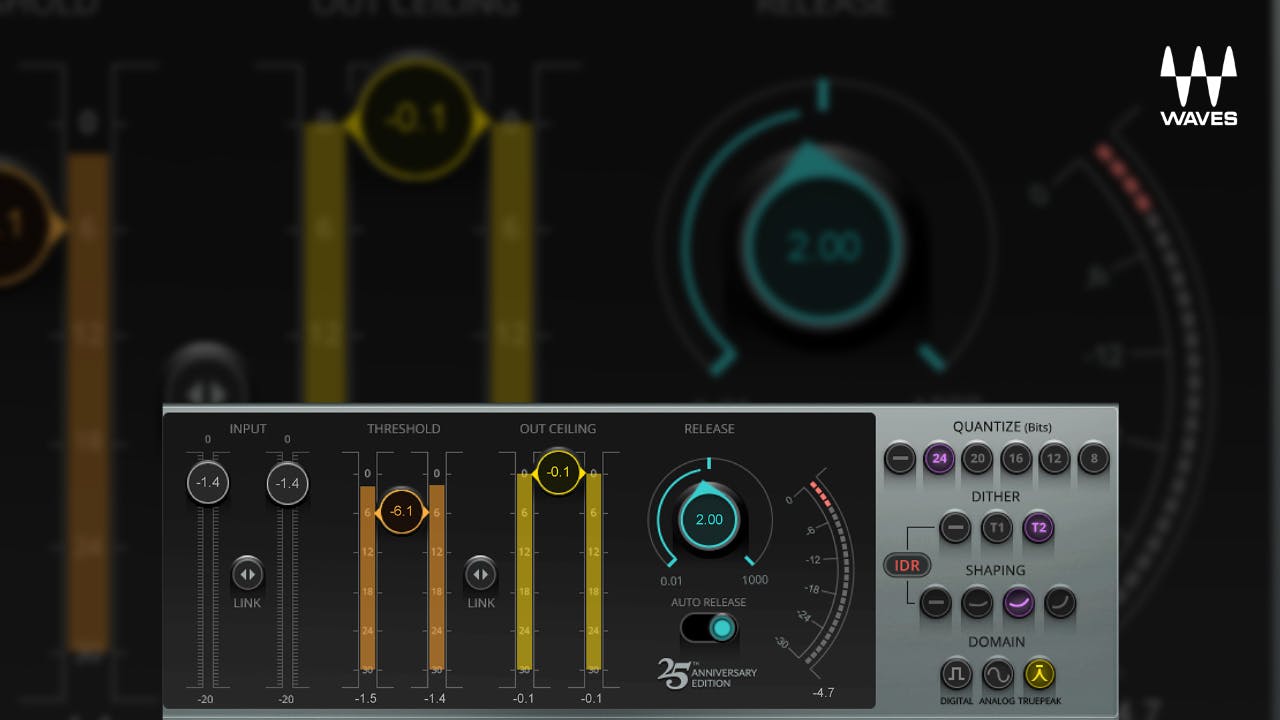Viewport: 1280px width, 720px height.
Task: Click the Release maximum label 1000
Action: [755, 581]
